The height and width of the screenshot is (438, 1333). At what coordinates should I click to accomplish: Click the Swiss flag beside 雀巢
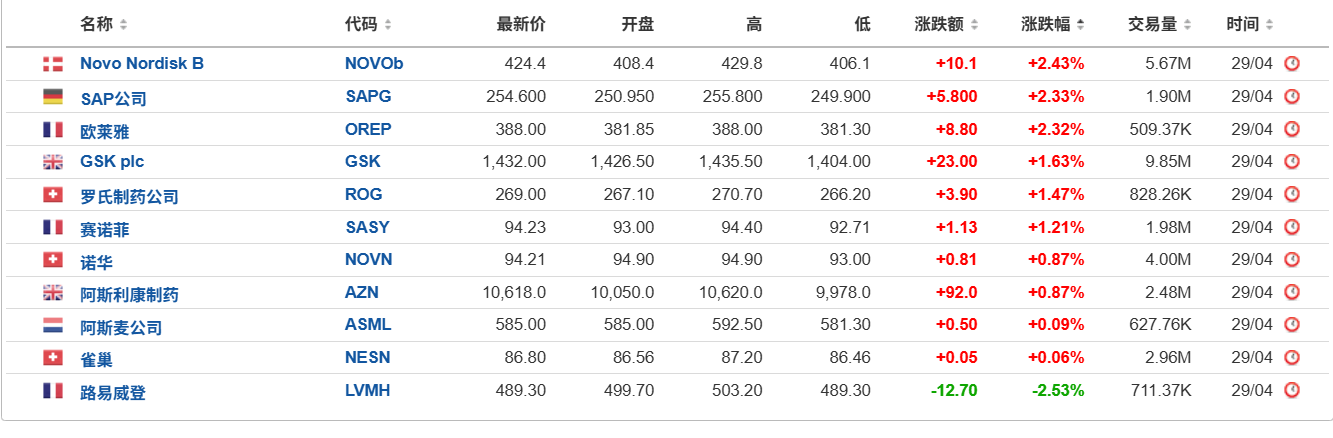[53, 358]
